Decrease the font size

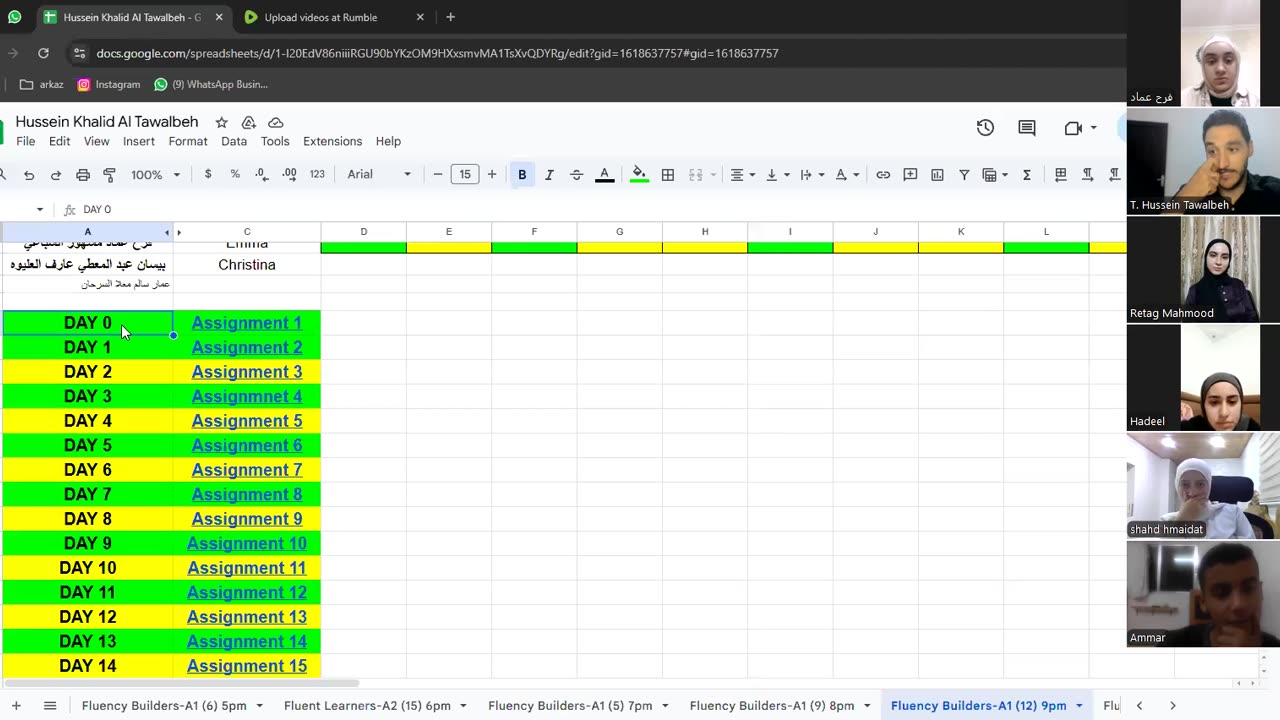coord(438,174)
